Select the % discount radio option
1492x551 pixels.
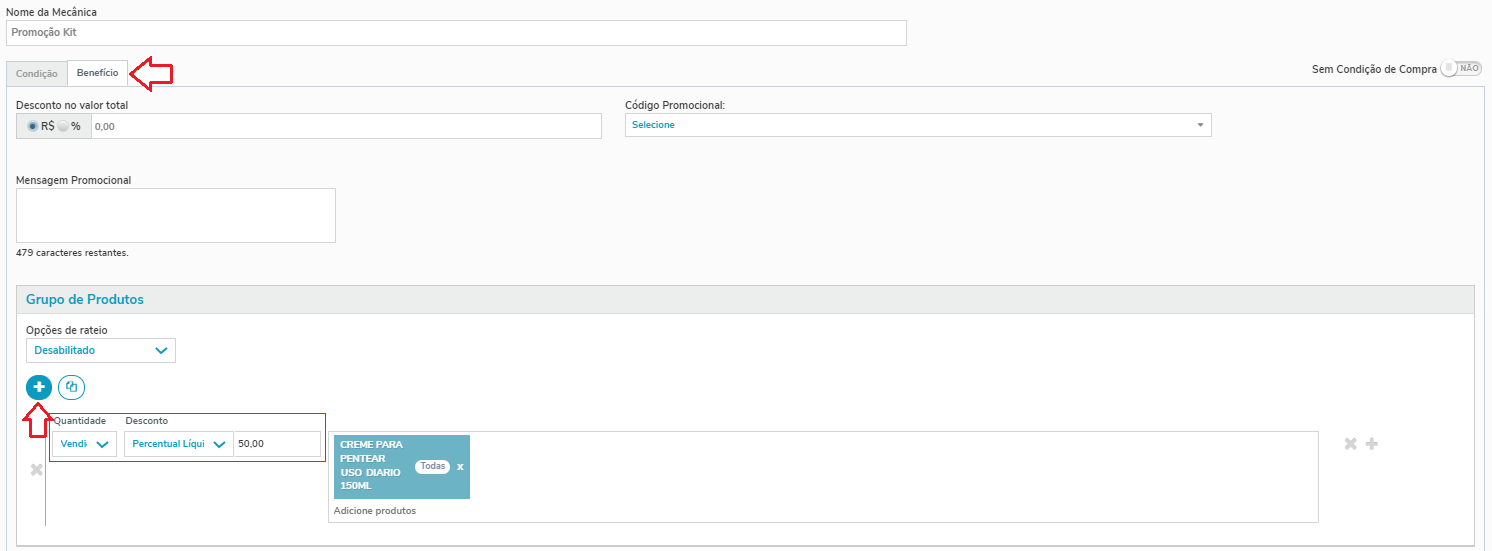point(63,126)
